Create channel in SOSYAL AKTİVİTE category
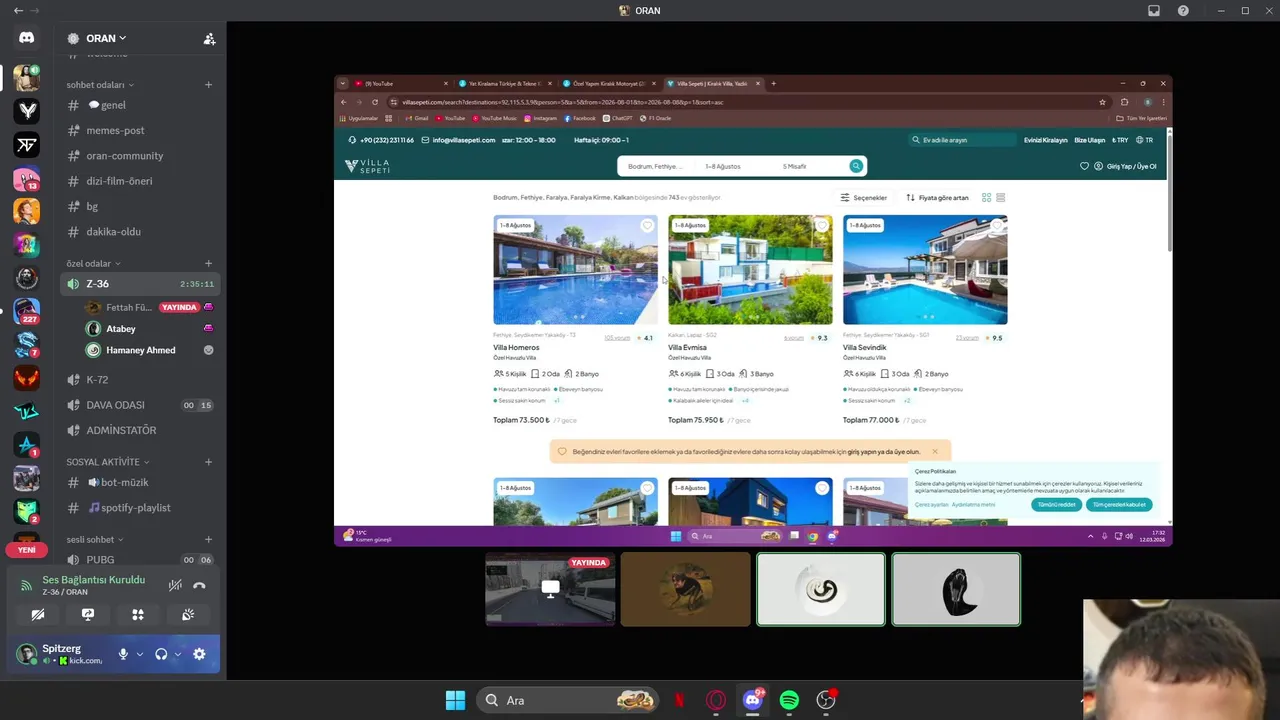The image size is (1280, 720). coord(208,462)
